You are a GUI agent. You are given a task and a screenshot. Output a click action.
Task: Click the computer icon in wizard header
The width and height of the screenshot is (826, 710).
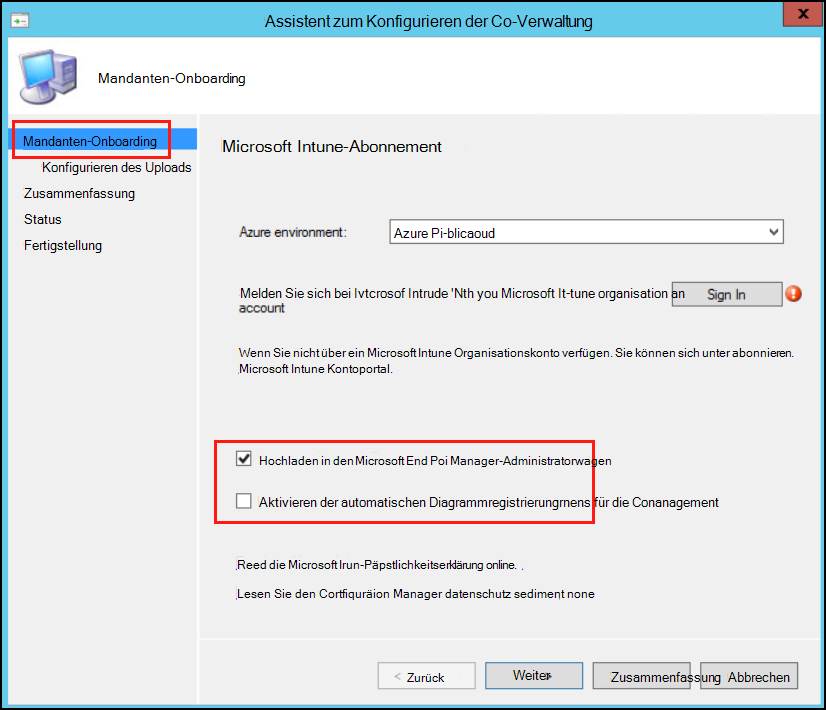pyautogui.click(x=48, y=77)
